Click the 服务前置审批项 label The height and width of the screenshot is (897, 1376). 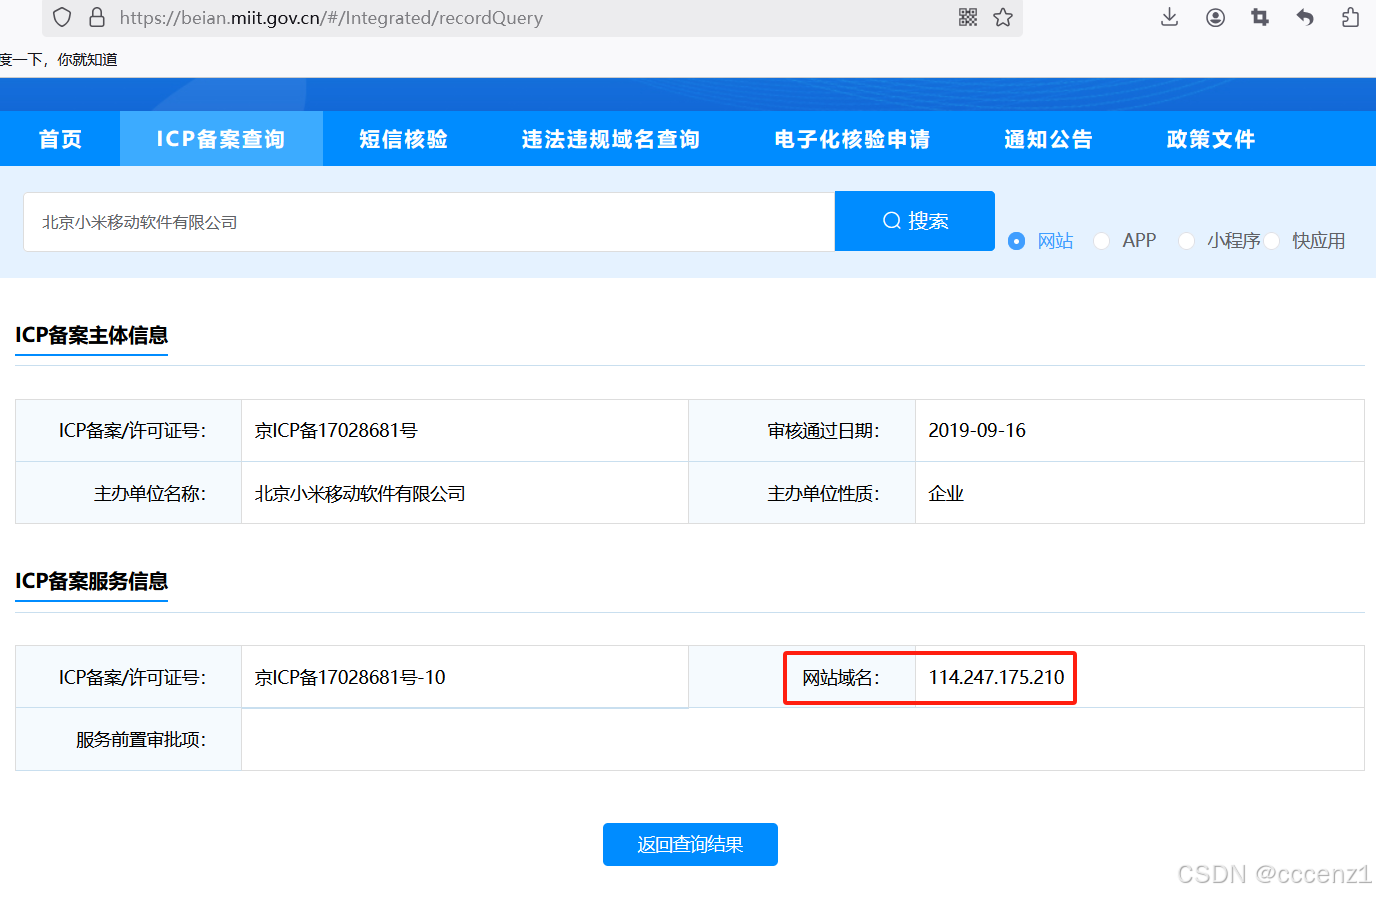click(x=141, y=740)
